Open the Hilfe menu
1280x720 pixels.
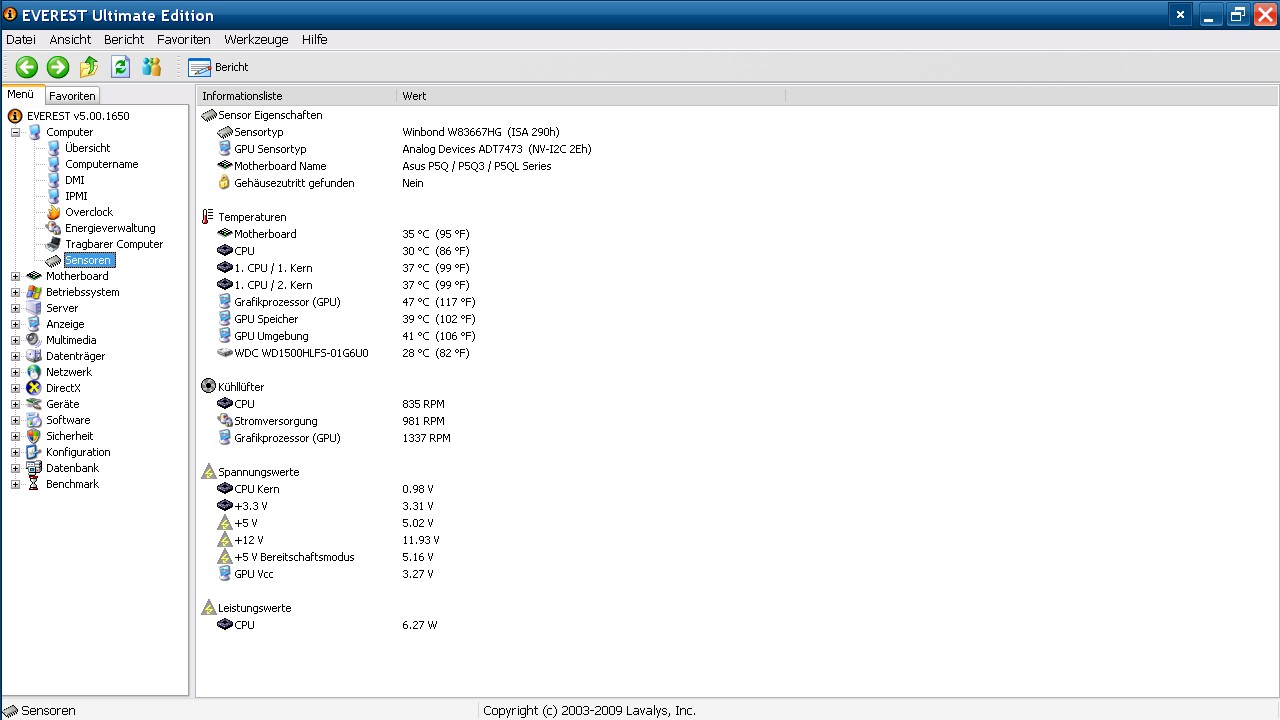(x=315, y=40)
